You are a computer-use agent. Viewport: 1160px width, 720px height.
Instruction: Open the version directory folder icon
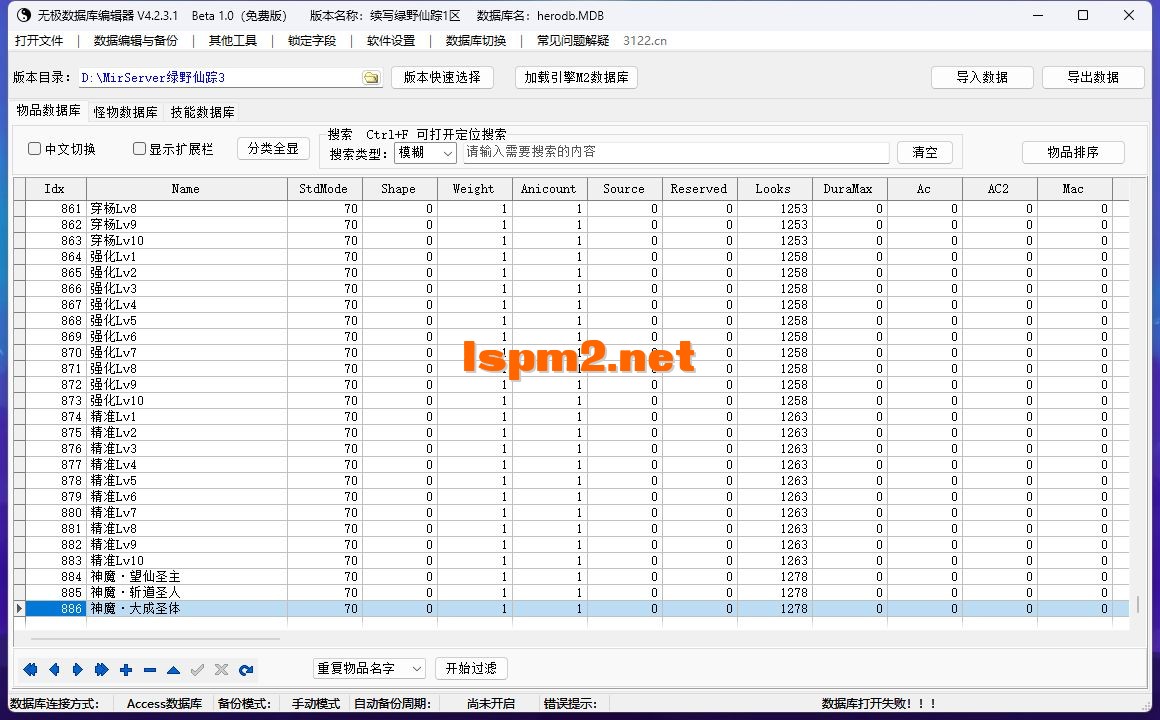pos(371,76)
